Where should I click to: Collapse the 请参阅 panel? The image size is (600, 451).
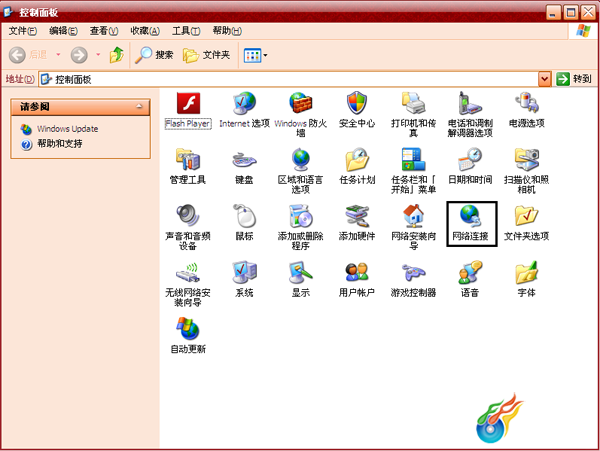(139, 106)
